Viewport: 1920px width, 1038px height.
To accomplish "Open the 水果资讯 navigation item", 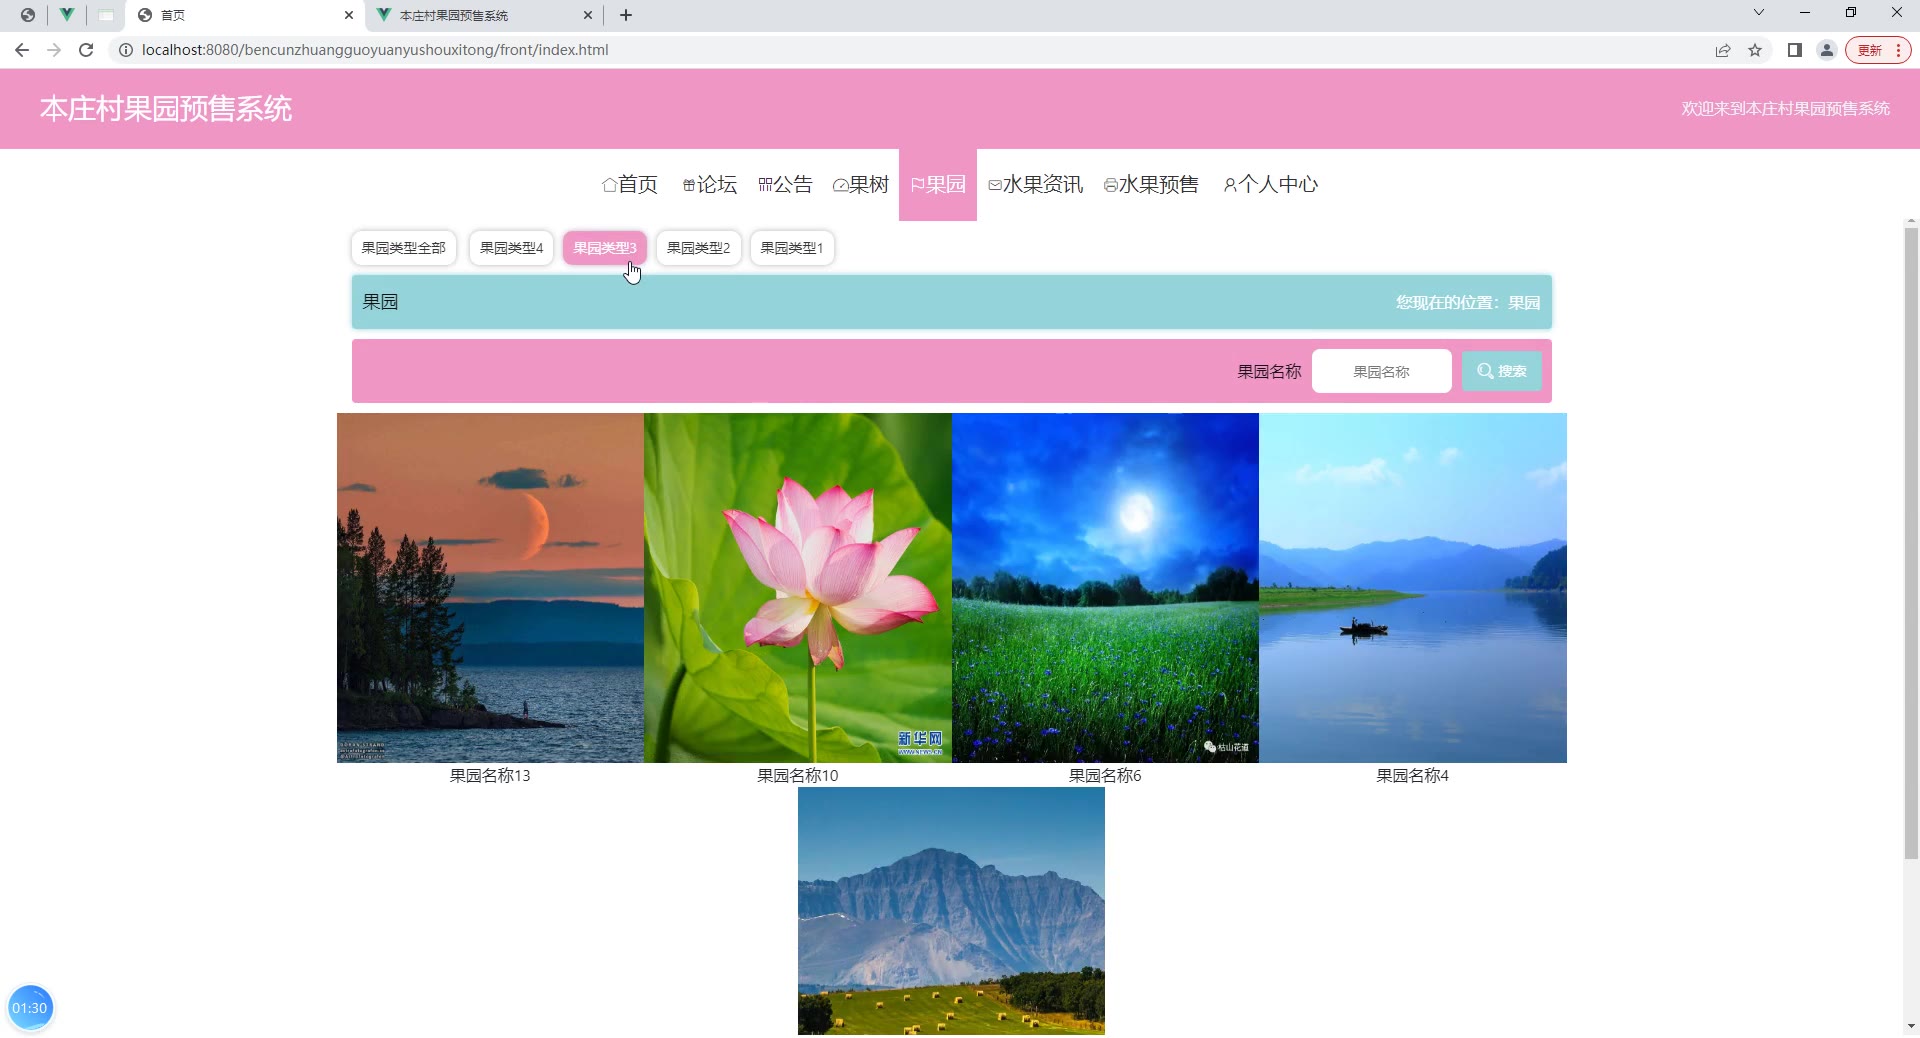I will (x=1035, y=184).
